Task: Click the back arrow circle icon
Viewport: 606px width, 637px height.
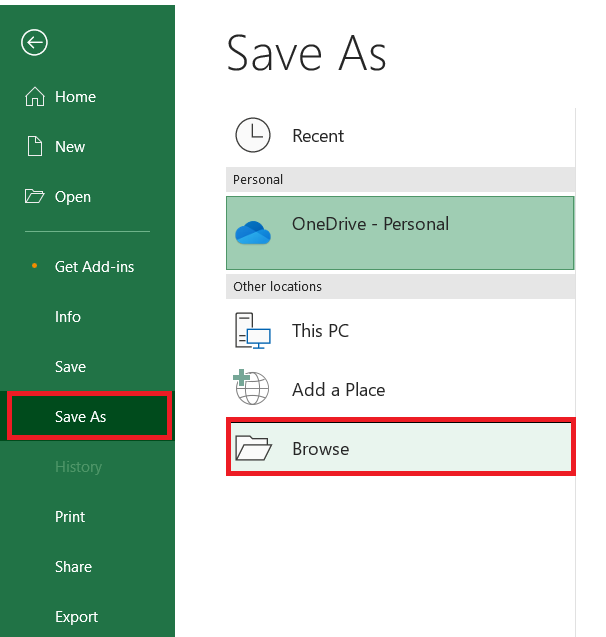Action: pyautogui.click(x=34, y=42)
